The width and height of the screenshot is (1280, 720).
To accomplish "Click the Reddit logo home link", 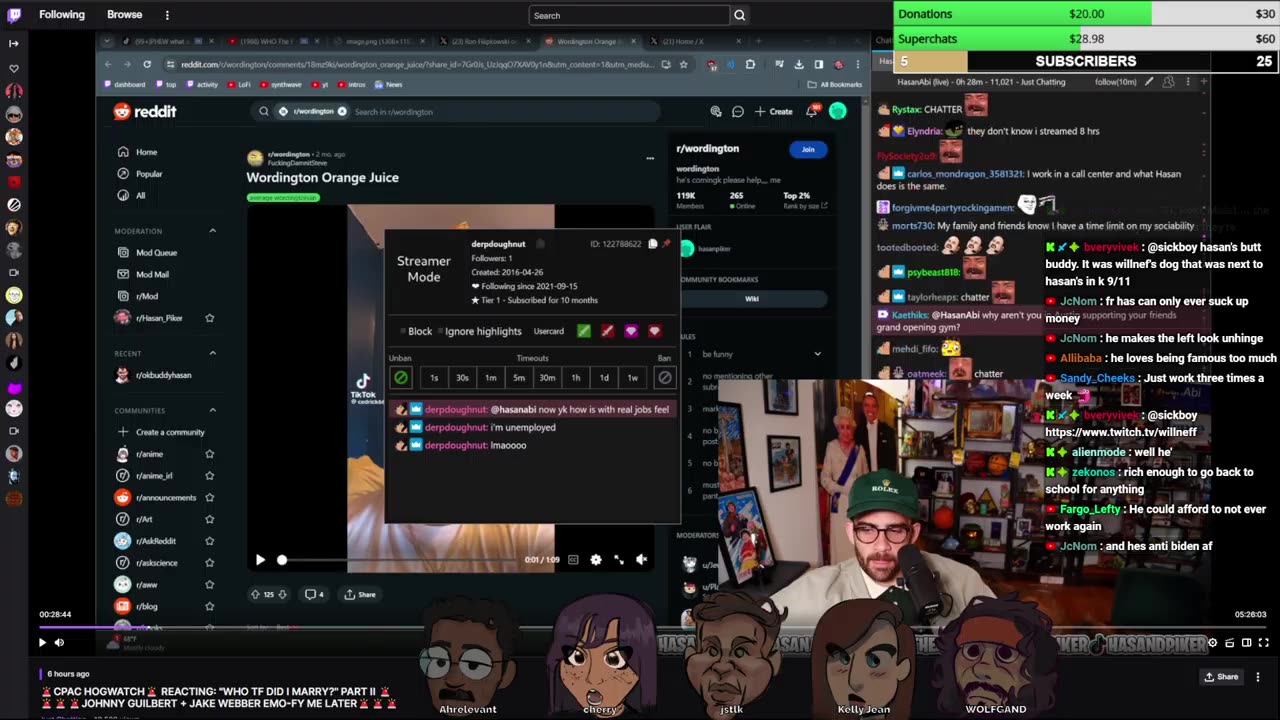I will (x=145, y=111).
